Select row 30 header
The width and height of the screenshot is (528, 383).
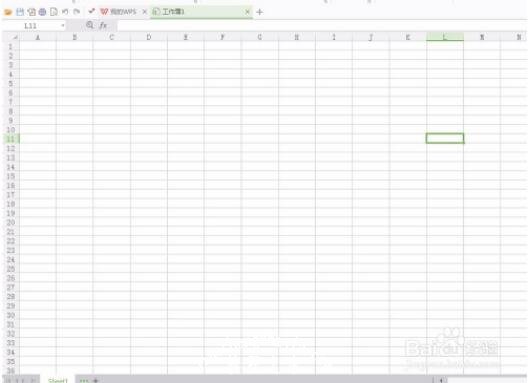(x=11, y=315)
